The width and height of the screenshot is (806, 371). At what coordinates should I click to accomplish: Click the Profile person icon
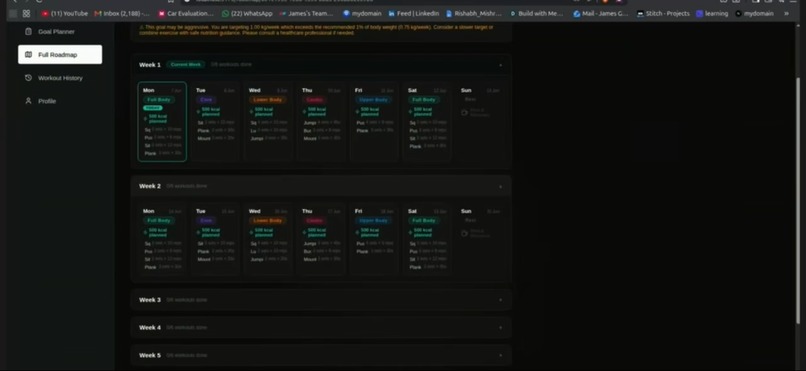coord(28,101)
